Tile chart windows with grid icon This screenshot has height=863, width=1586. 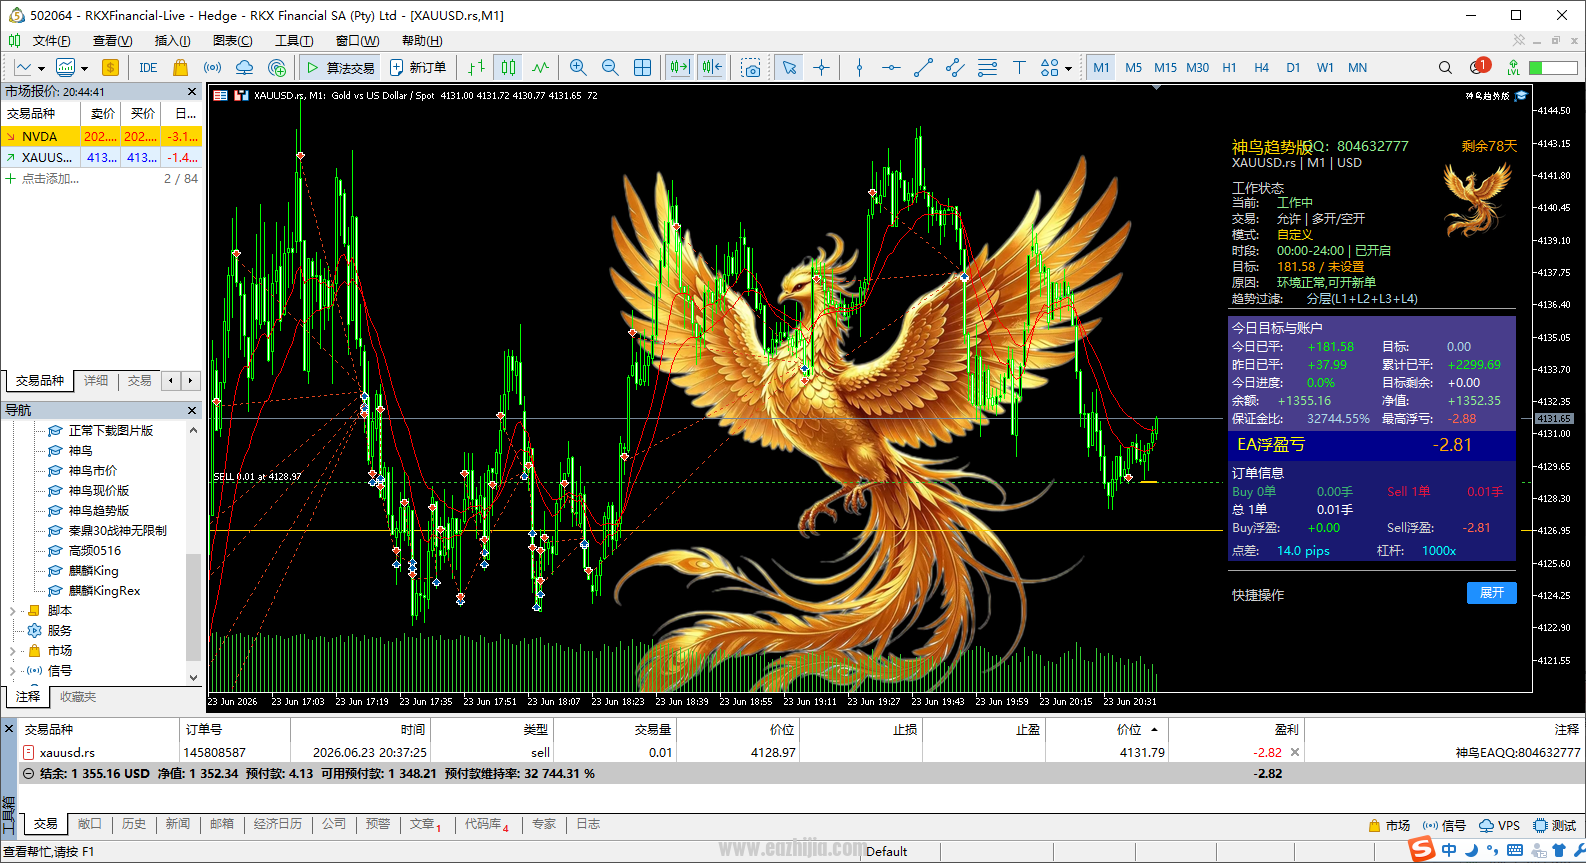point(642,68)
